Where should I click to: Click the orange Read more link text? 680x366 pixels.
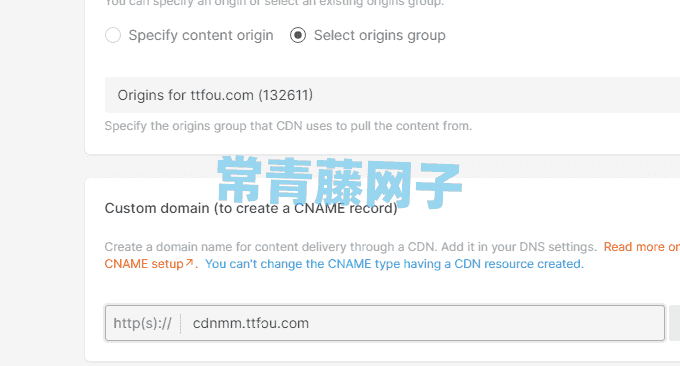(x=641, y=247)
